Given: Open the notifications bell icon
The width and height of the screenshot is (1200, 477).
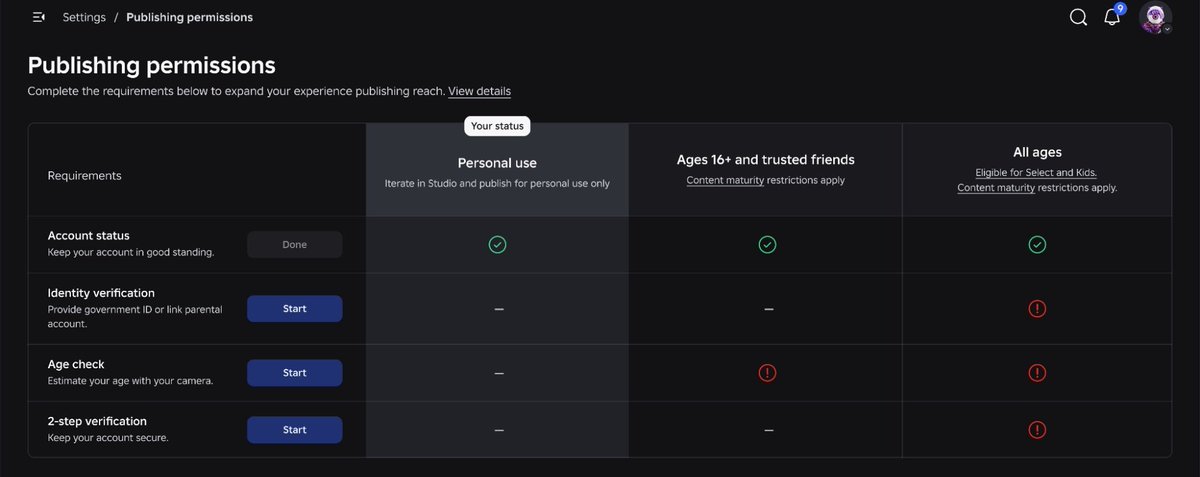Looking at the screenshot, I should pos(1112,17).
